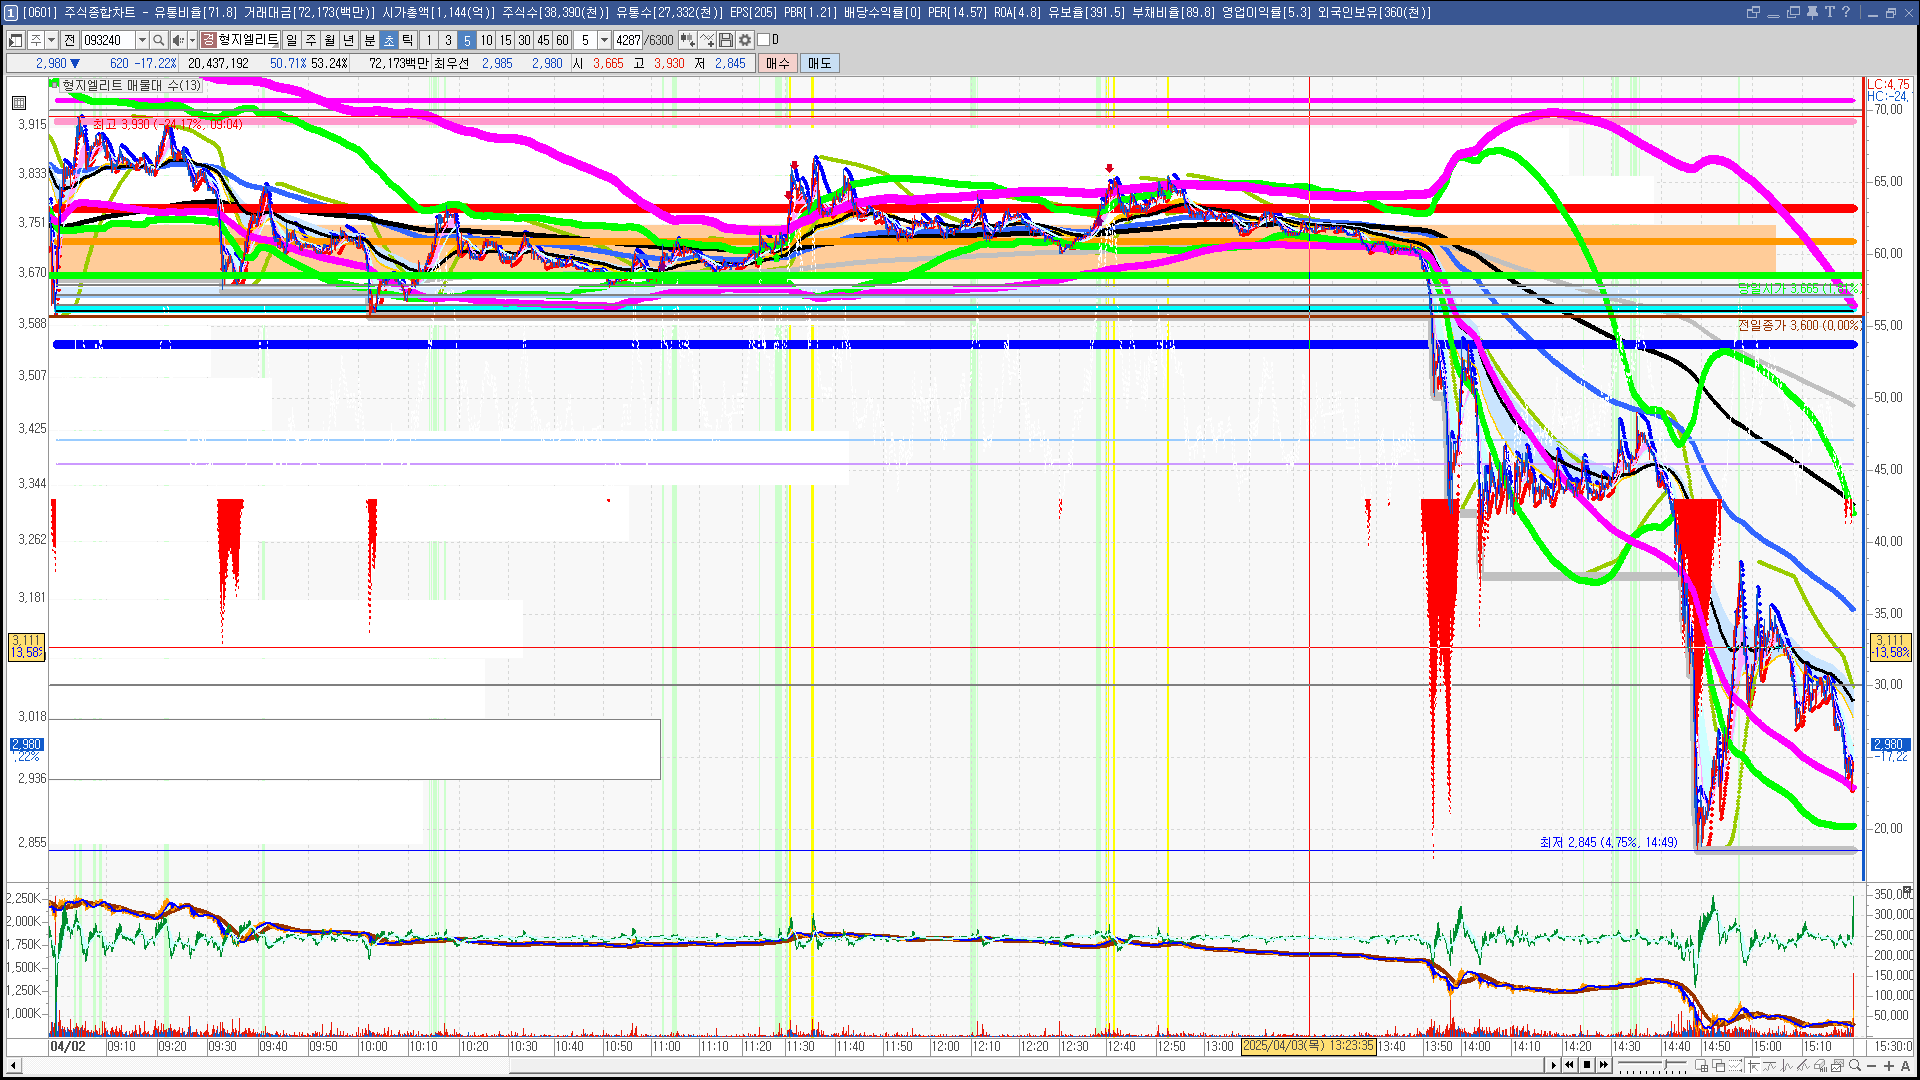The height and width of the screenshot is (1080, 1920).
Task: Open chart settings gear icon
Action: click(x=745, y=40)
